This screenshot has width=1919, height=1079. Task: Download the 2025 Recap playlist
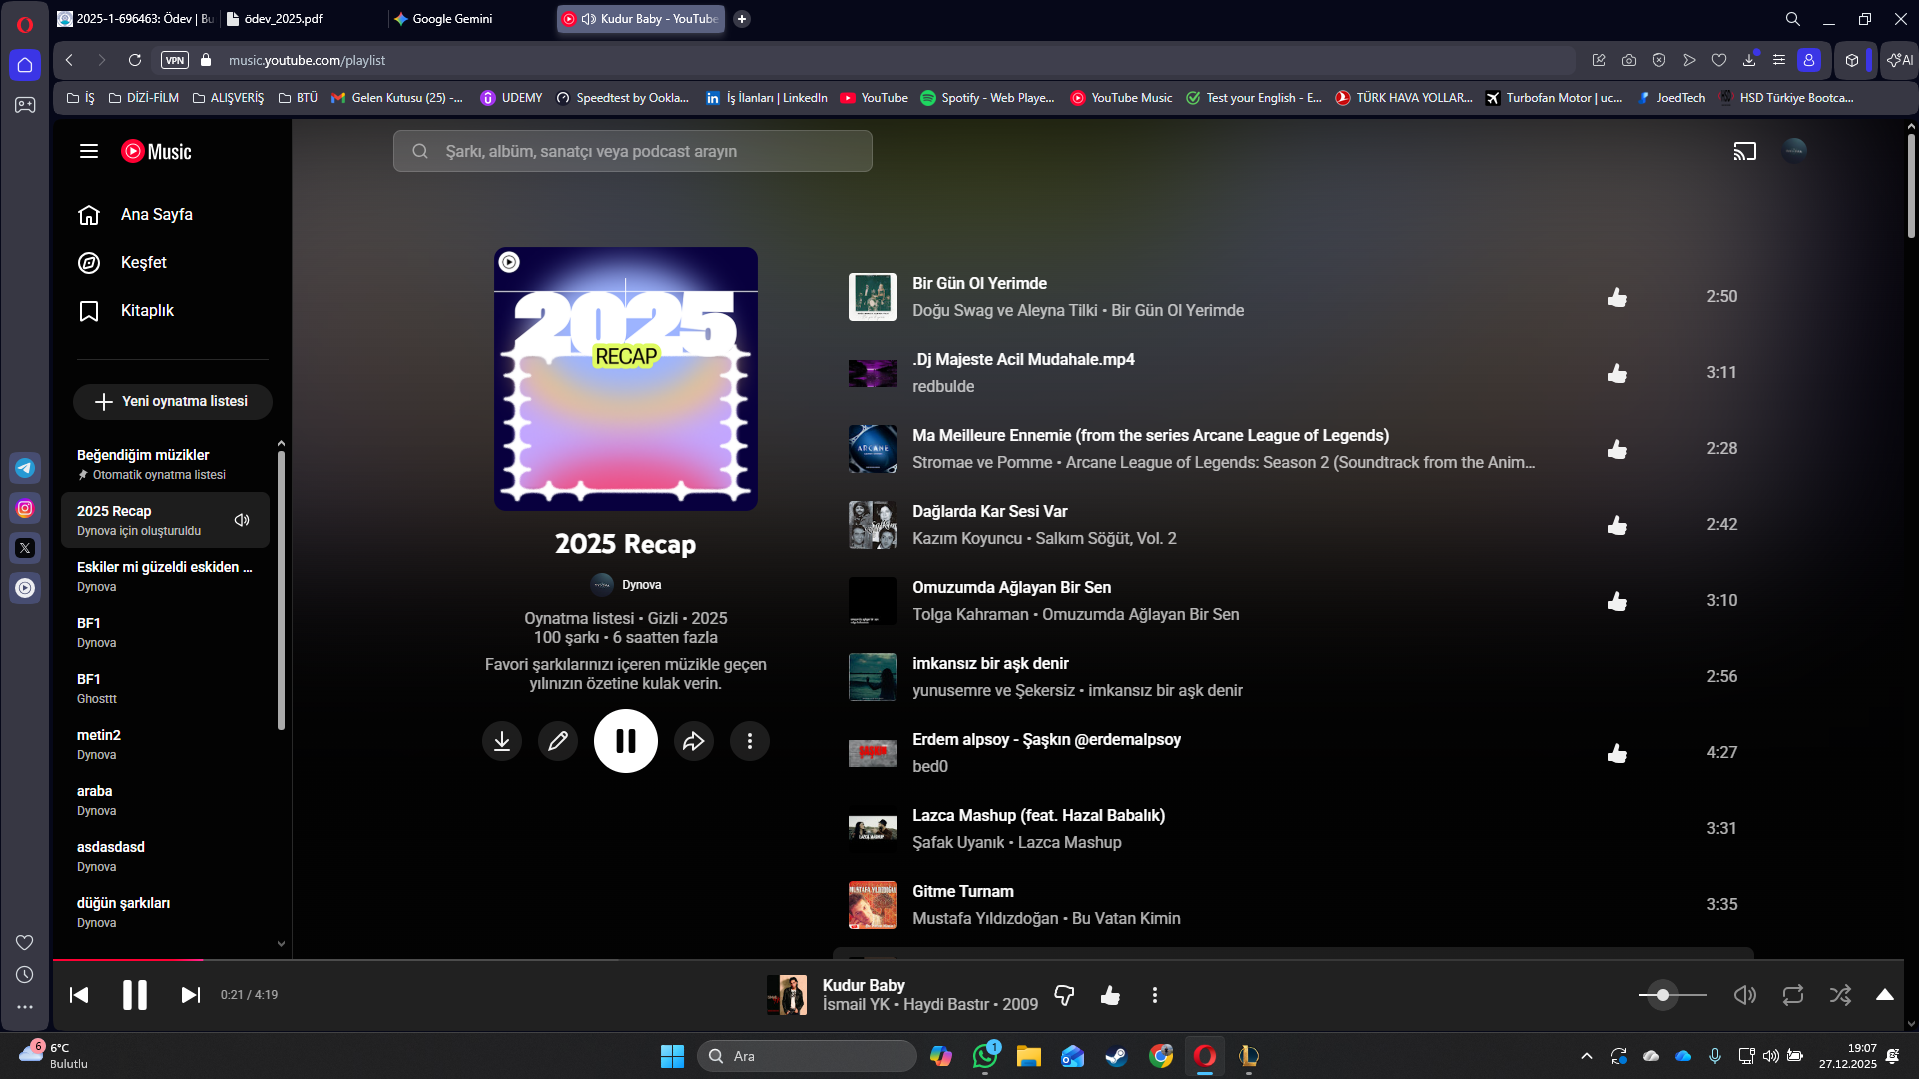[x=502, y=741]
